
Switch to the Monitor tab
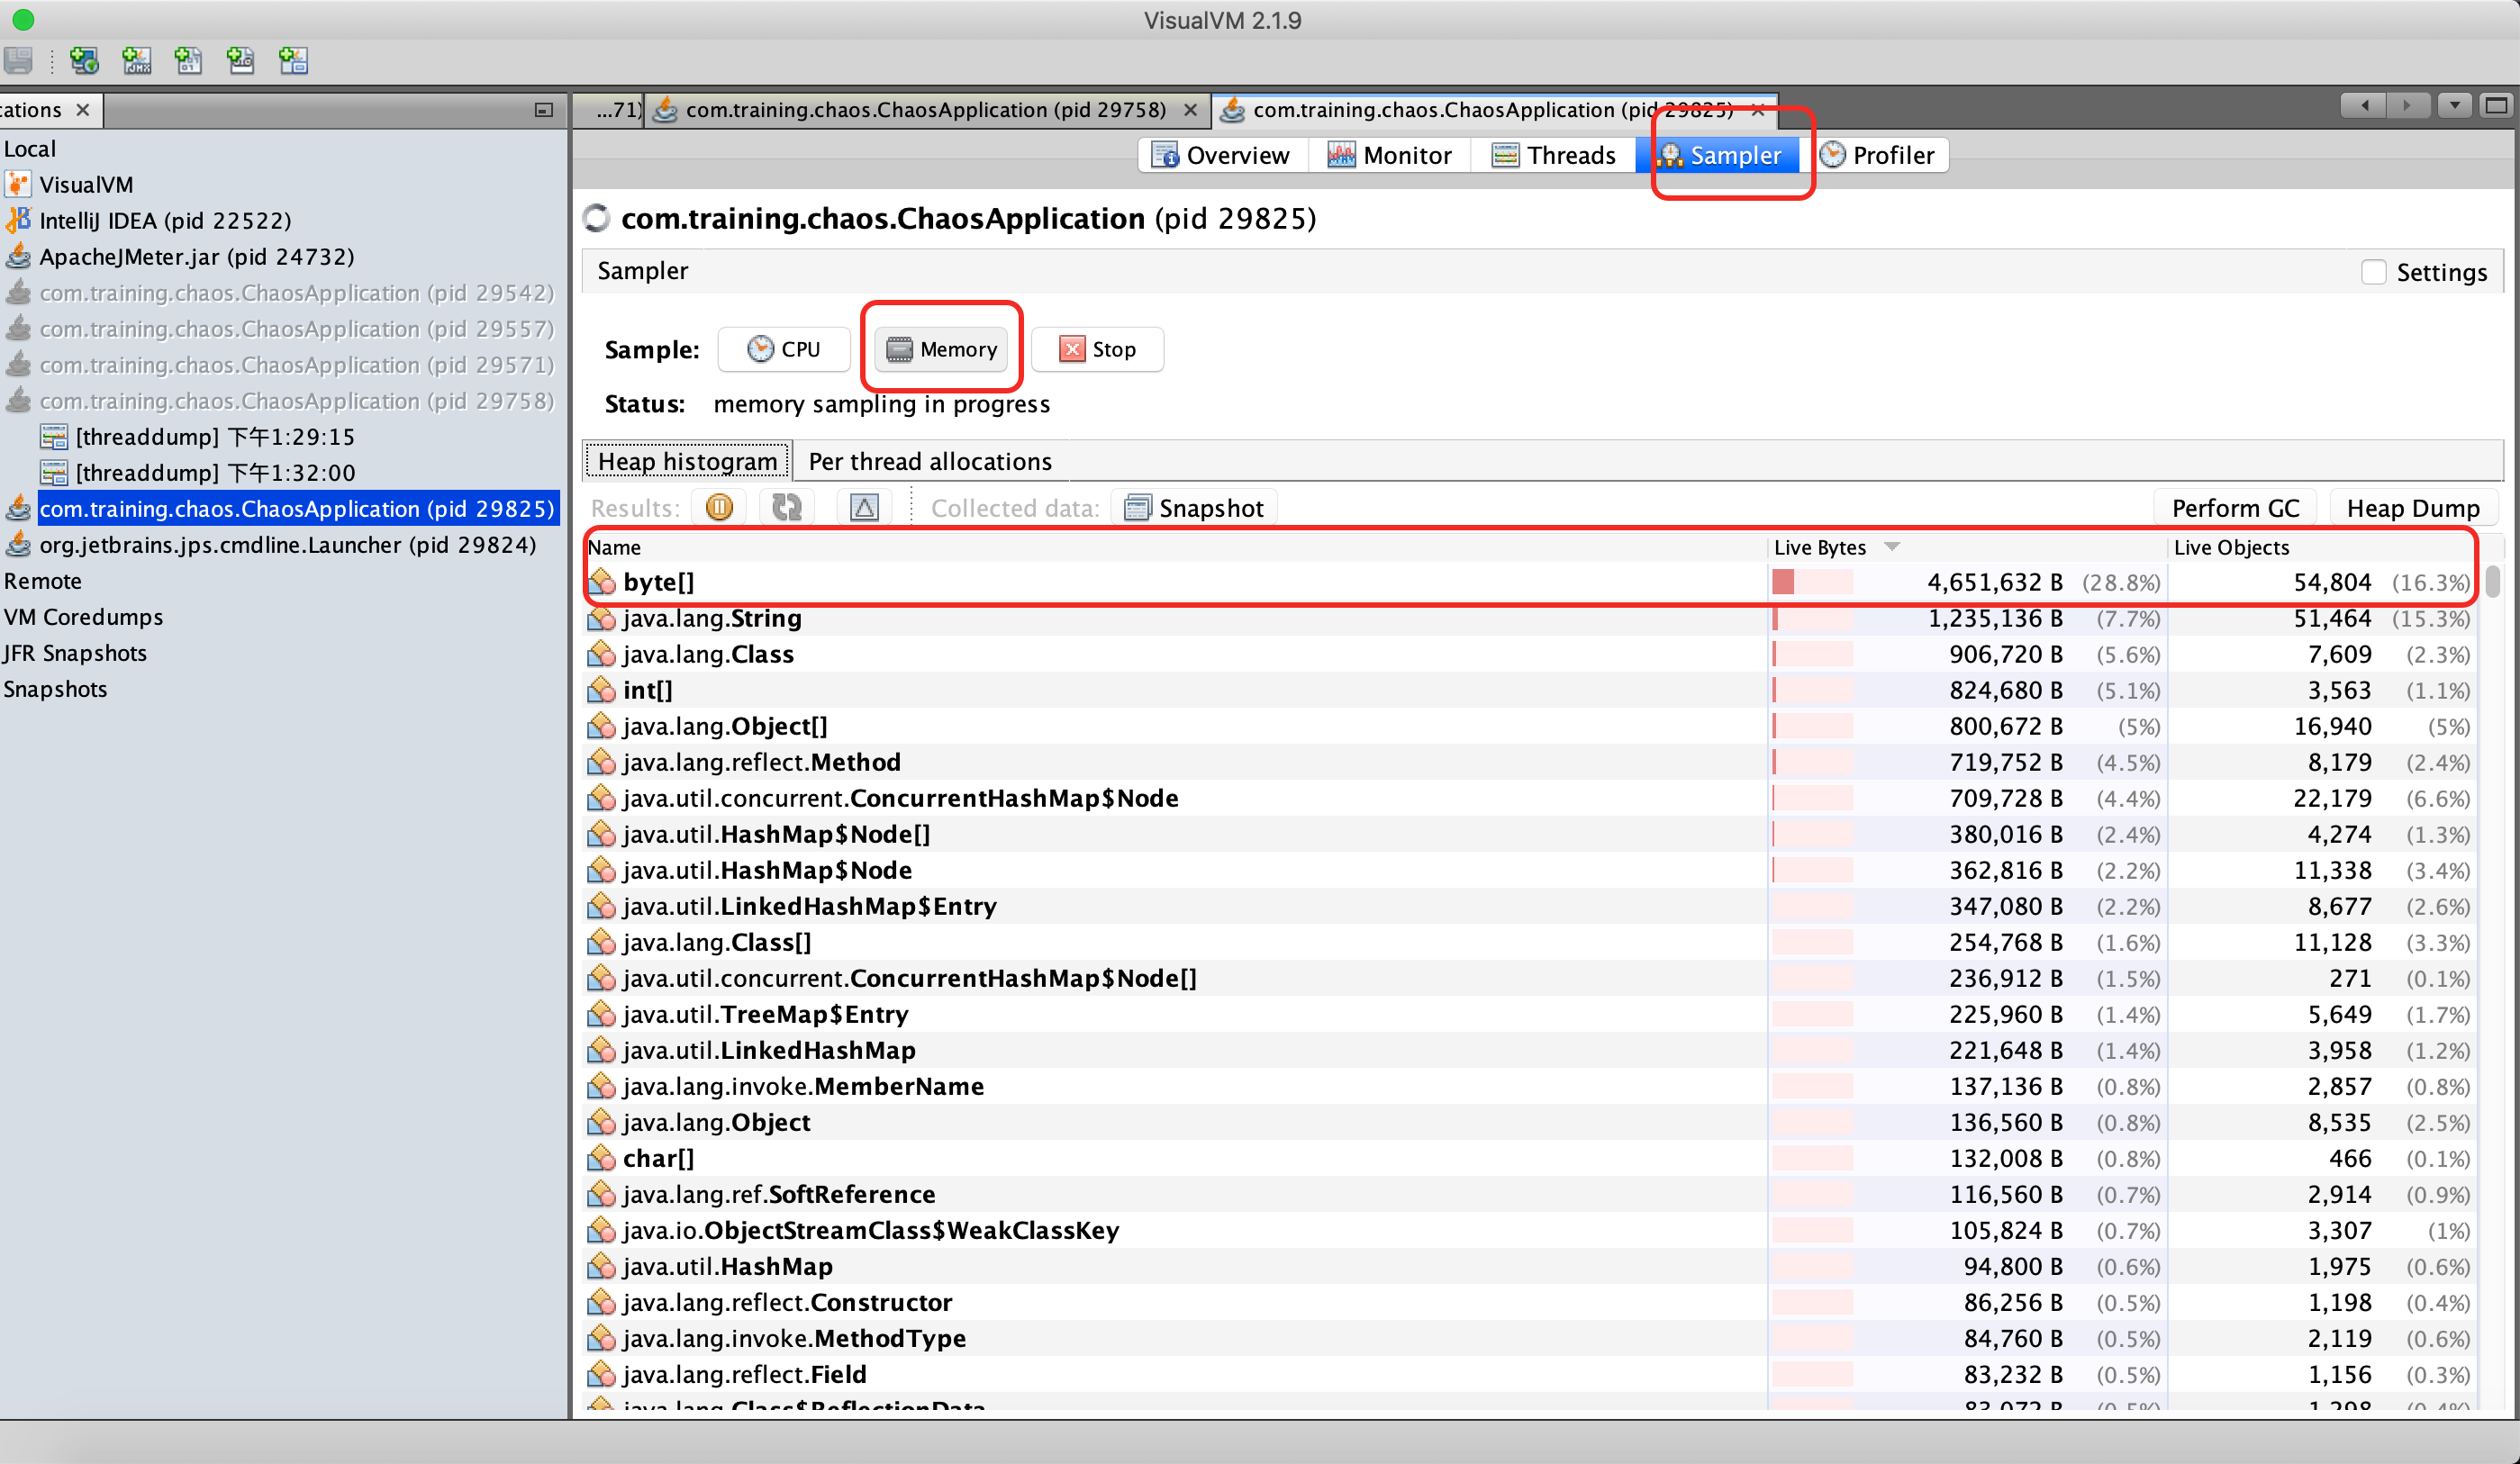[x=1389, y=155]
